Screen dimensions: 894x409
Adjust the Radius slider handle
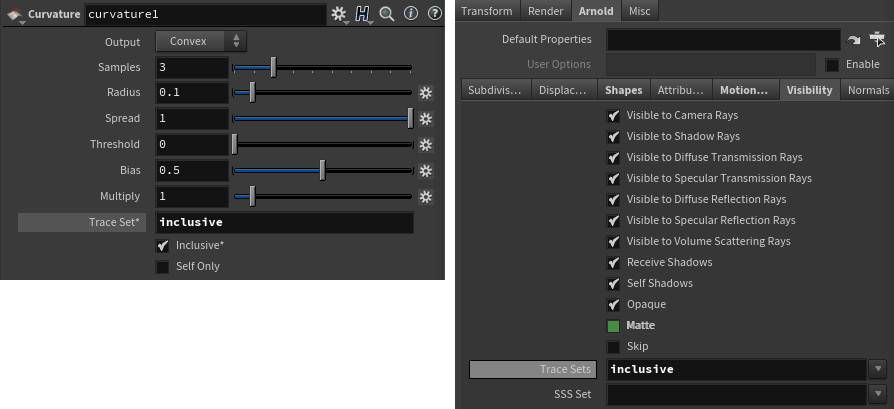click(252, 92)
